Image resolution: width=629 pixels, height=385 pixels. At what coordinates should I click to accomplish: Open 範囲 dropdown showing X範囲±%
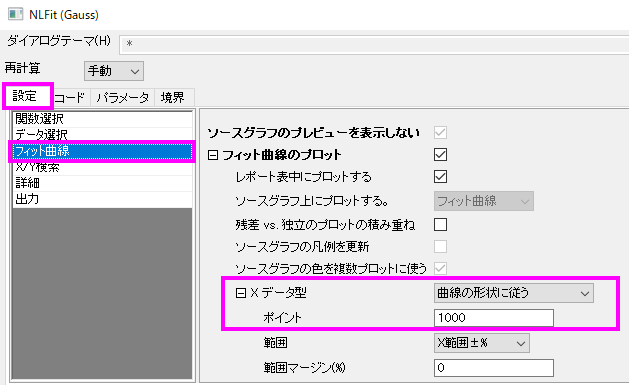[x=481, y=343]
